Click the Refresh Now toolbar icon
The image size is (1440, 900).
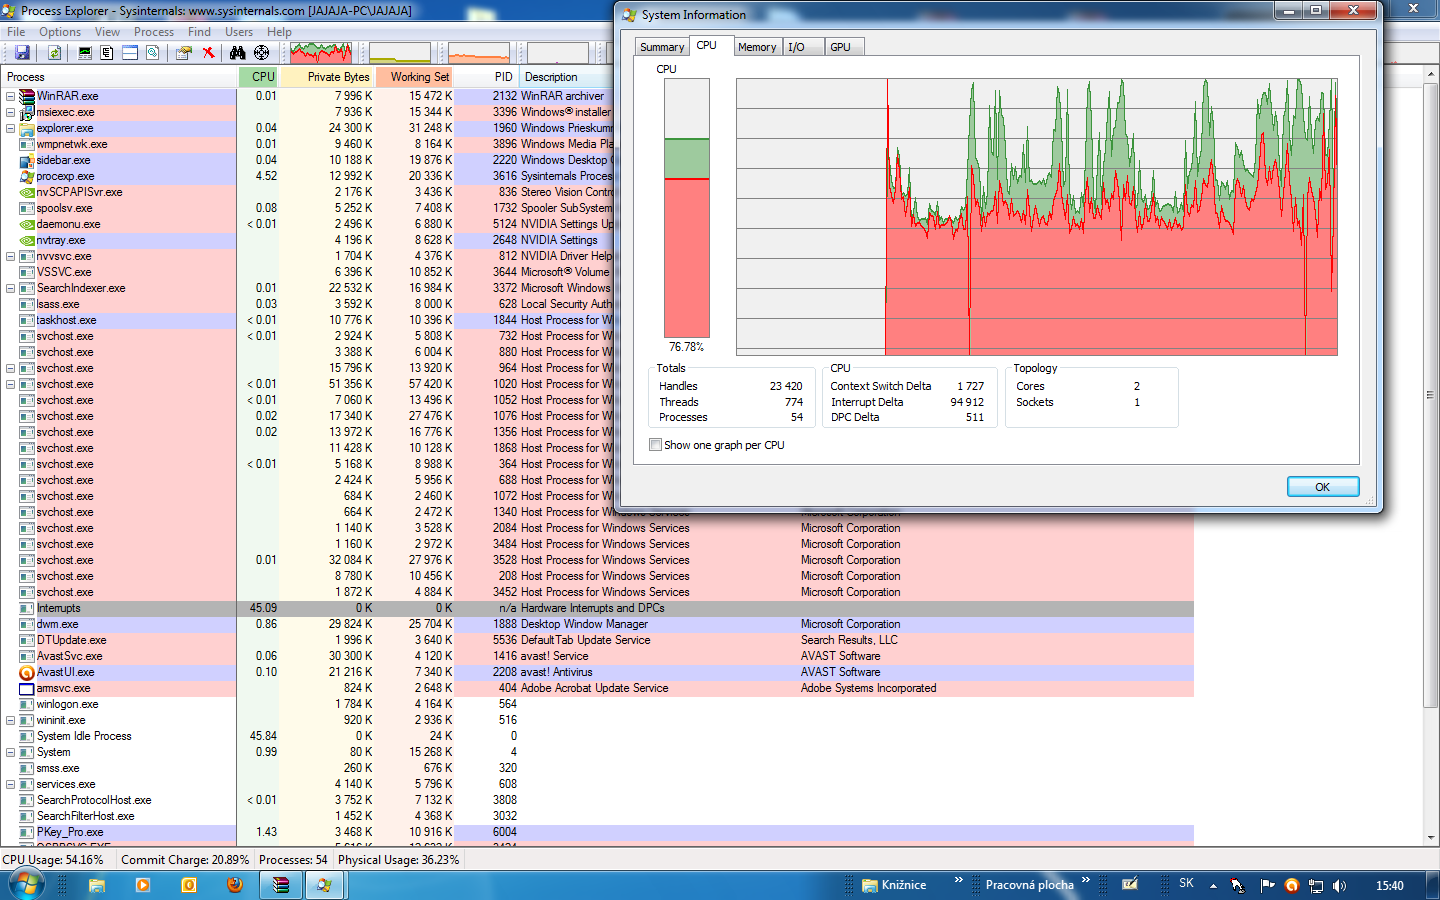click(54, 53)
